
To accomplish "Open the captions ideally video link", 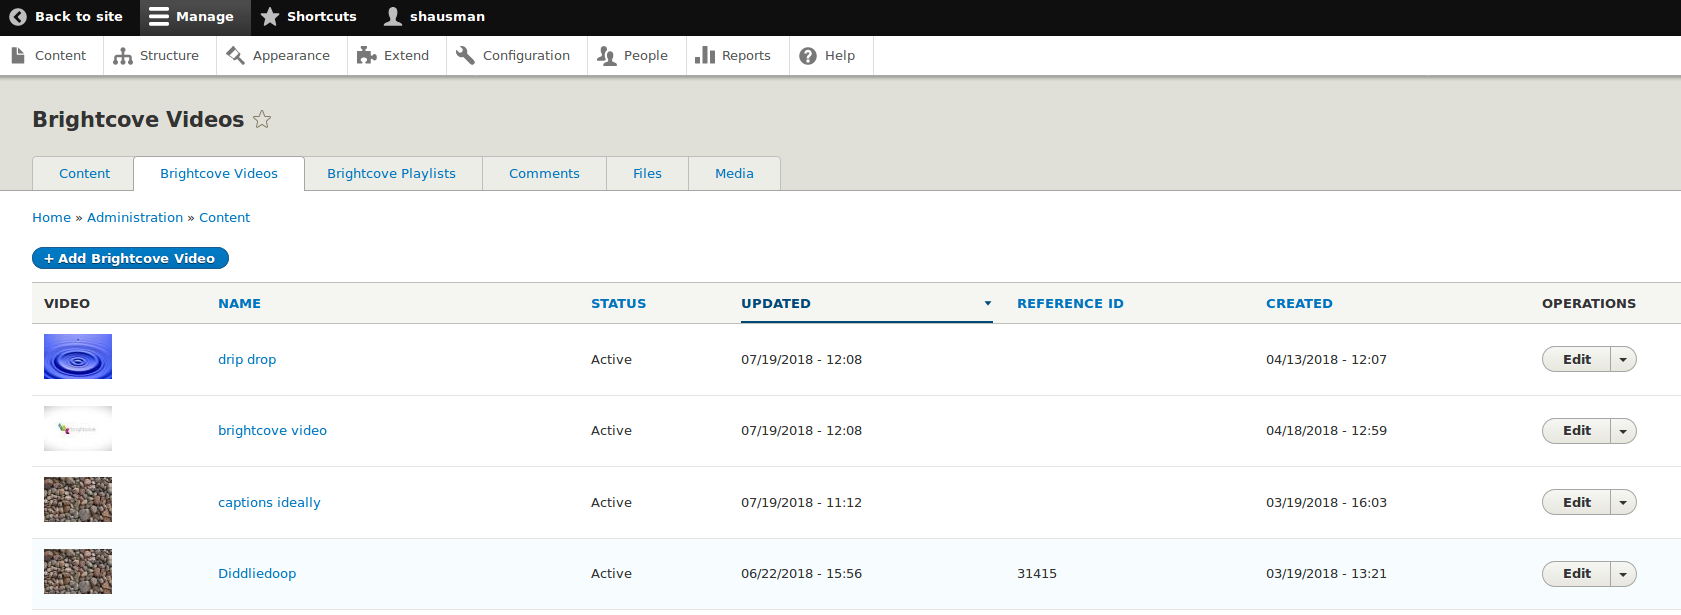I will tap(269, 503).
